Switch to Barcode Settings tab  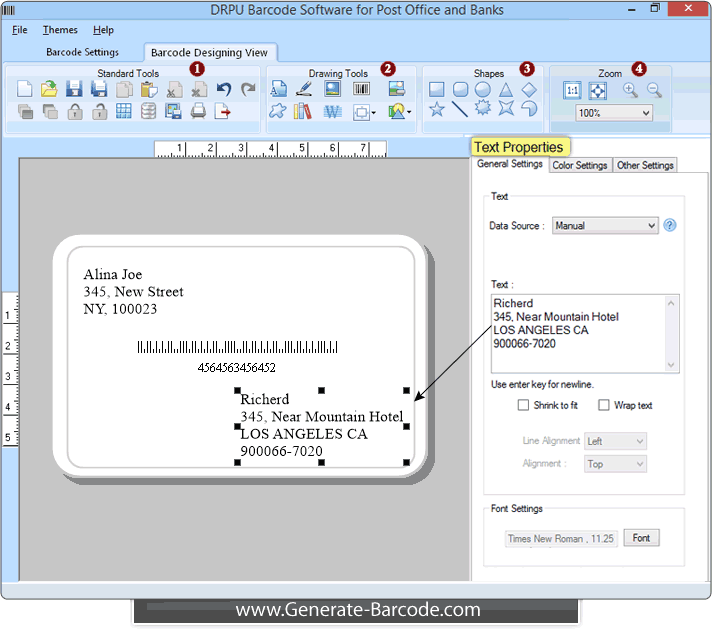pyautogui.click(x=82, y=52)
